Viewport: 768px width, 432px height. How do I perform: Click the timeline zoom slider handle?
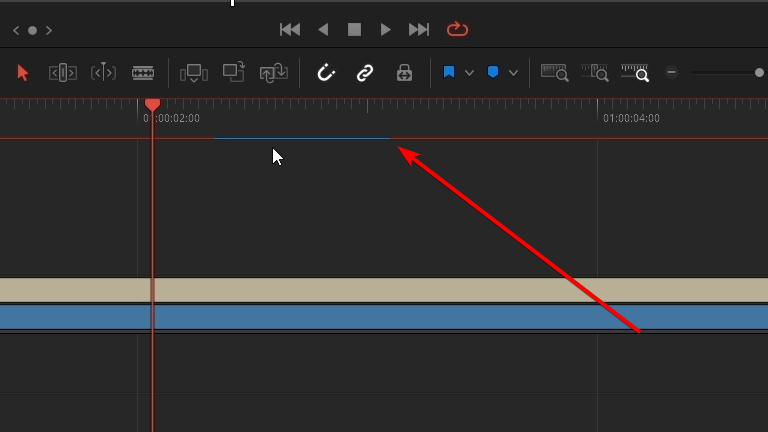pyautogui.click(x=759, y=72)
